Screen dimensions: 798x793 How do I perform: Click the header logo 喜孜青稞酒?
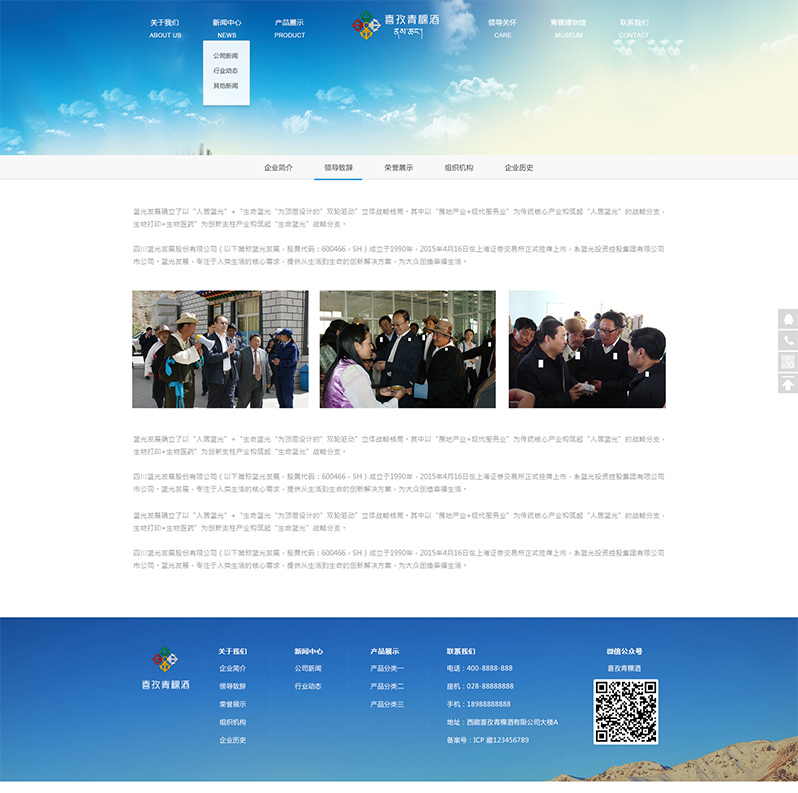(398, 25)
